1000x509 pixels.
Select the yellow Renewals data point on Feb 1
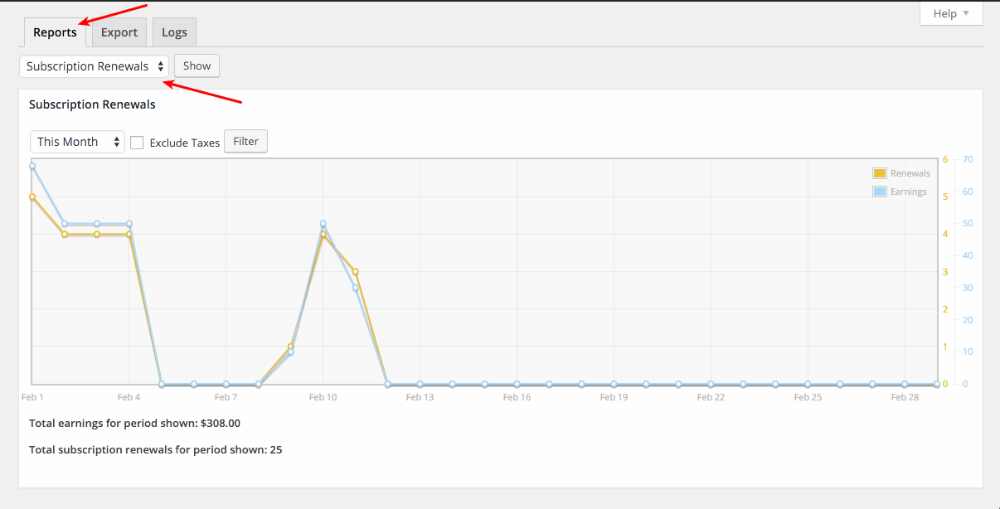32,197
